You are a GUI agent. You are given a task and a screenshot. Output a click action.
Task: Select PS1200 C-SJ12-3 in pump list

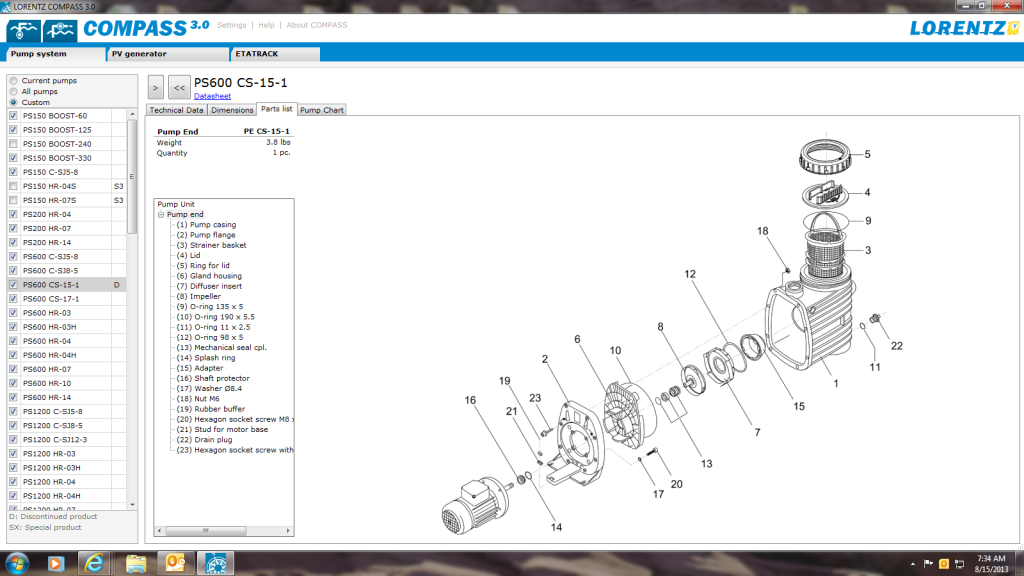pos(67,440)
